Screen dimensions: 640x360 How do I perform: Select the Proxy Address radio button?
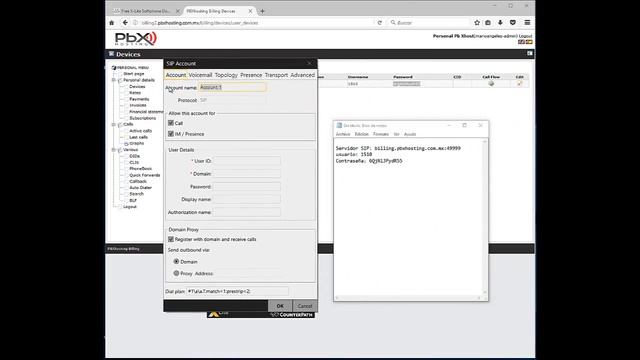(x=176, y=273)
